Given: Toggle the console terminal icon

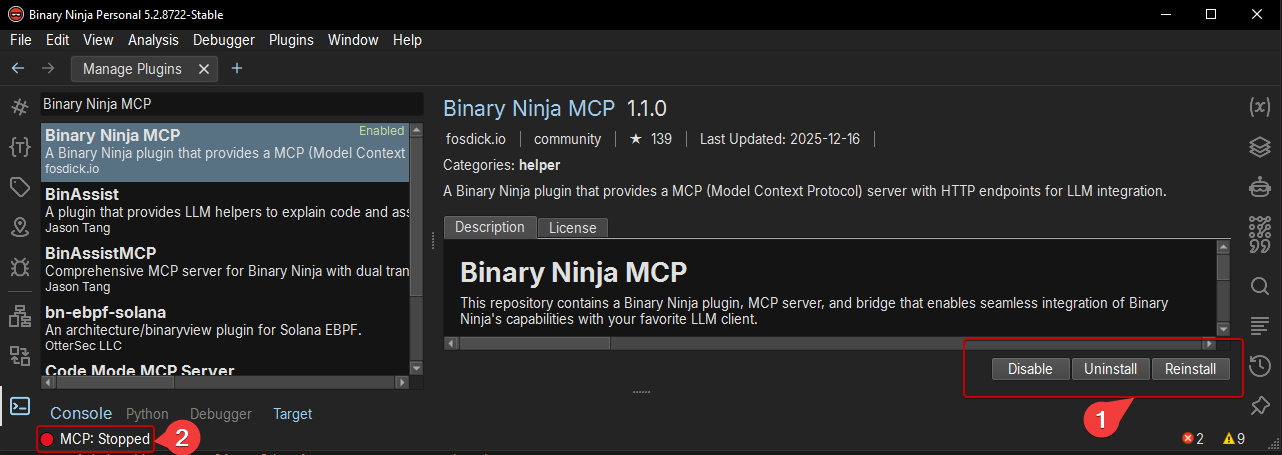Looking at the screenshot, I should pyautogui.click(x=19, y=405).
